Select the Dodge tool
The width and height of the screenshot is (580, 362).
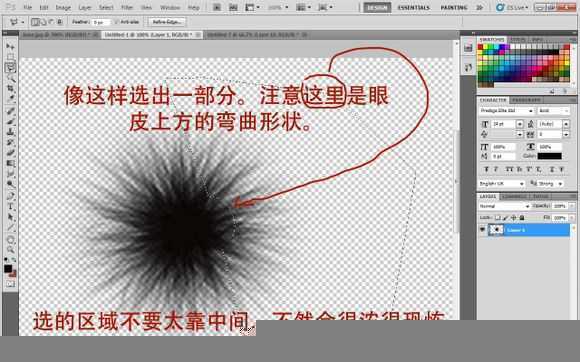(x=10, y=184)
